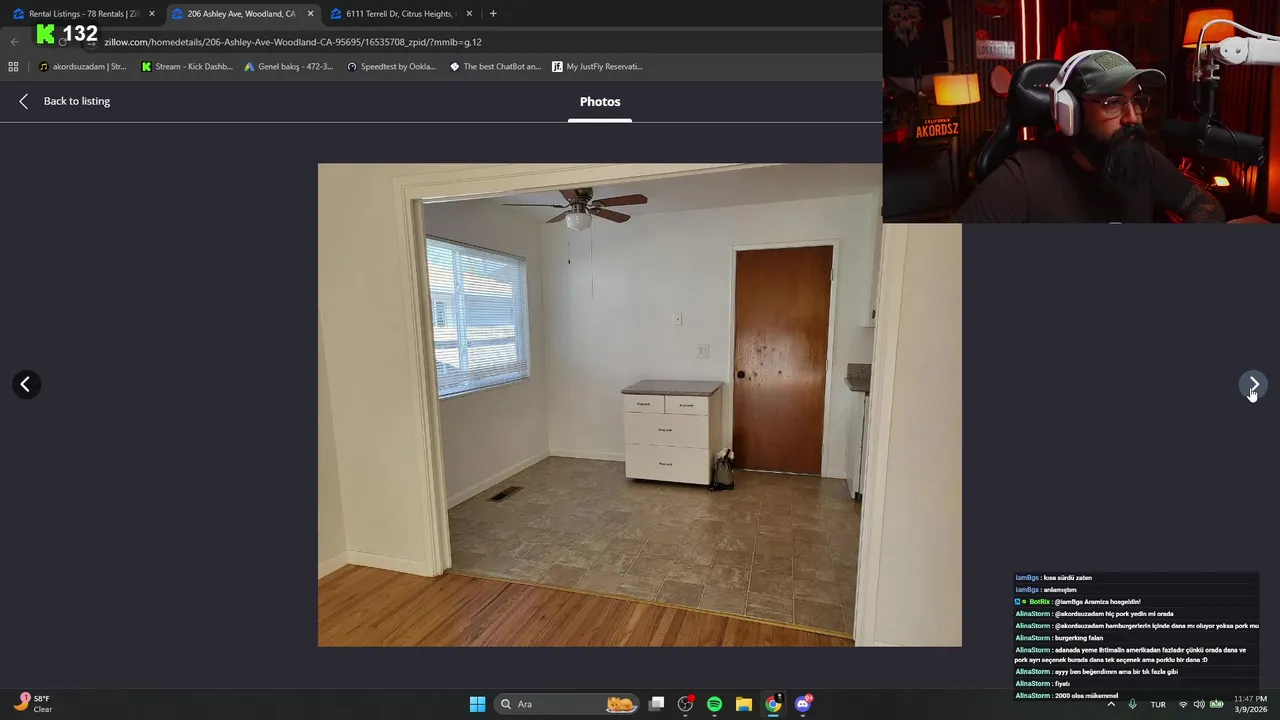Click the Back to listing arrow icon
This screenshot has width=1280, height=720.
pyautogui.click(x=24, y=101)
